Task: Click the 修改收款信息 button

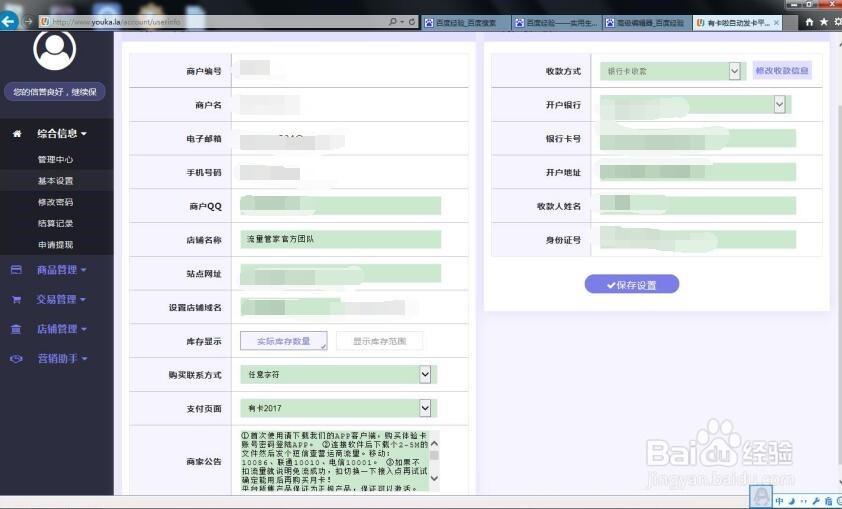Action: coord(782,70)
